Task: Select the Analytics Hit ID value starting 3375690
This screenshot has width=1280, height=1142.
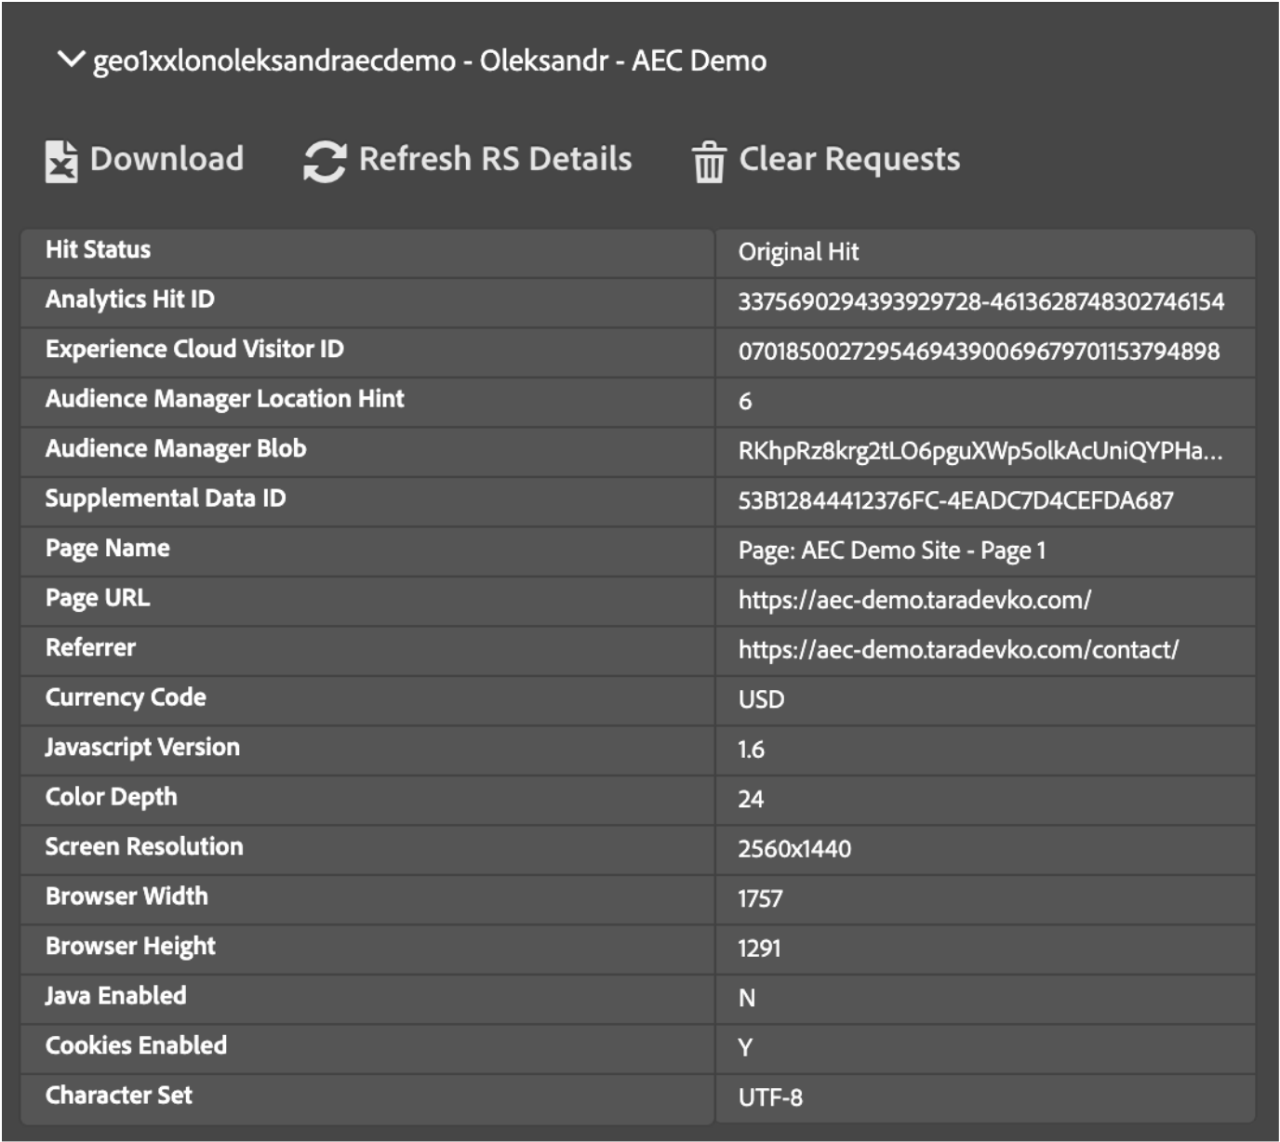Action: pos(981,301)
